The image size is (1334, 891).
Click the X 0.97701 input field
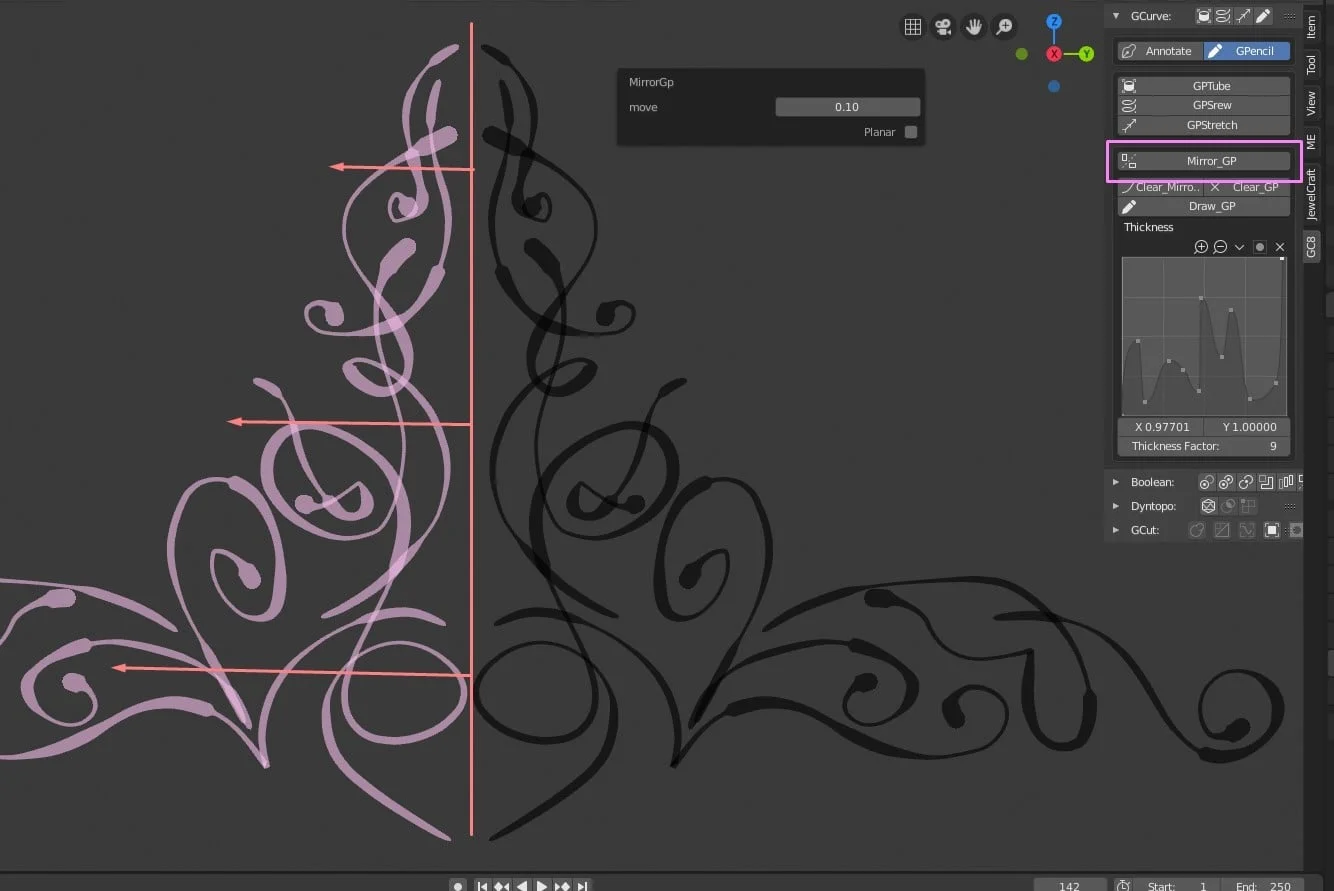[x=1161, y=427]
